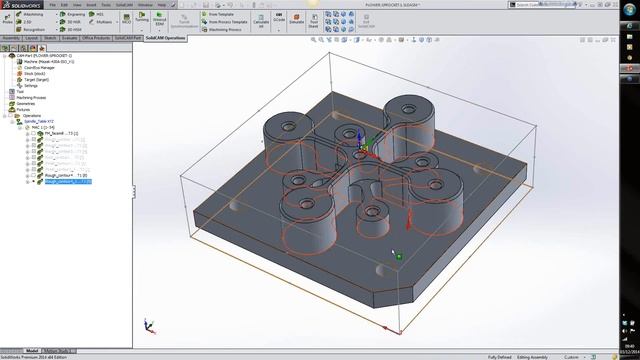Open the Help menu
640x360 pixels.
click(162, 5)
